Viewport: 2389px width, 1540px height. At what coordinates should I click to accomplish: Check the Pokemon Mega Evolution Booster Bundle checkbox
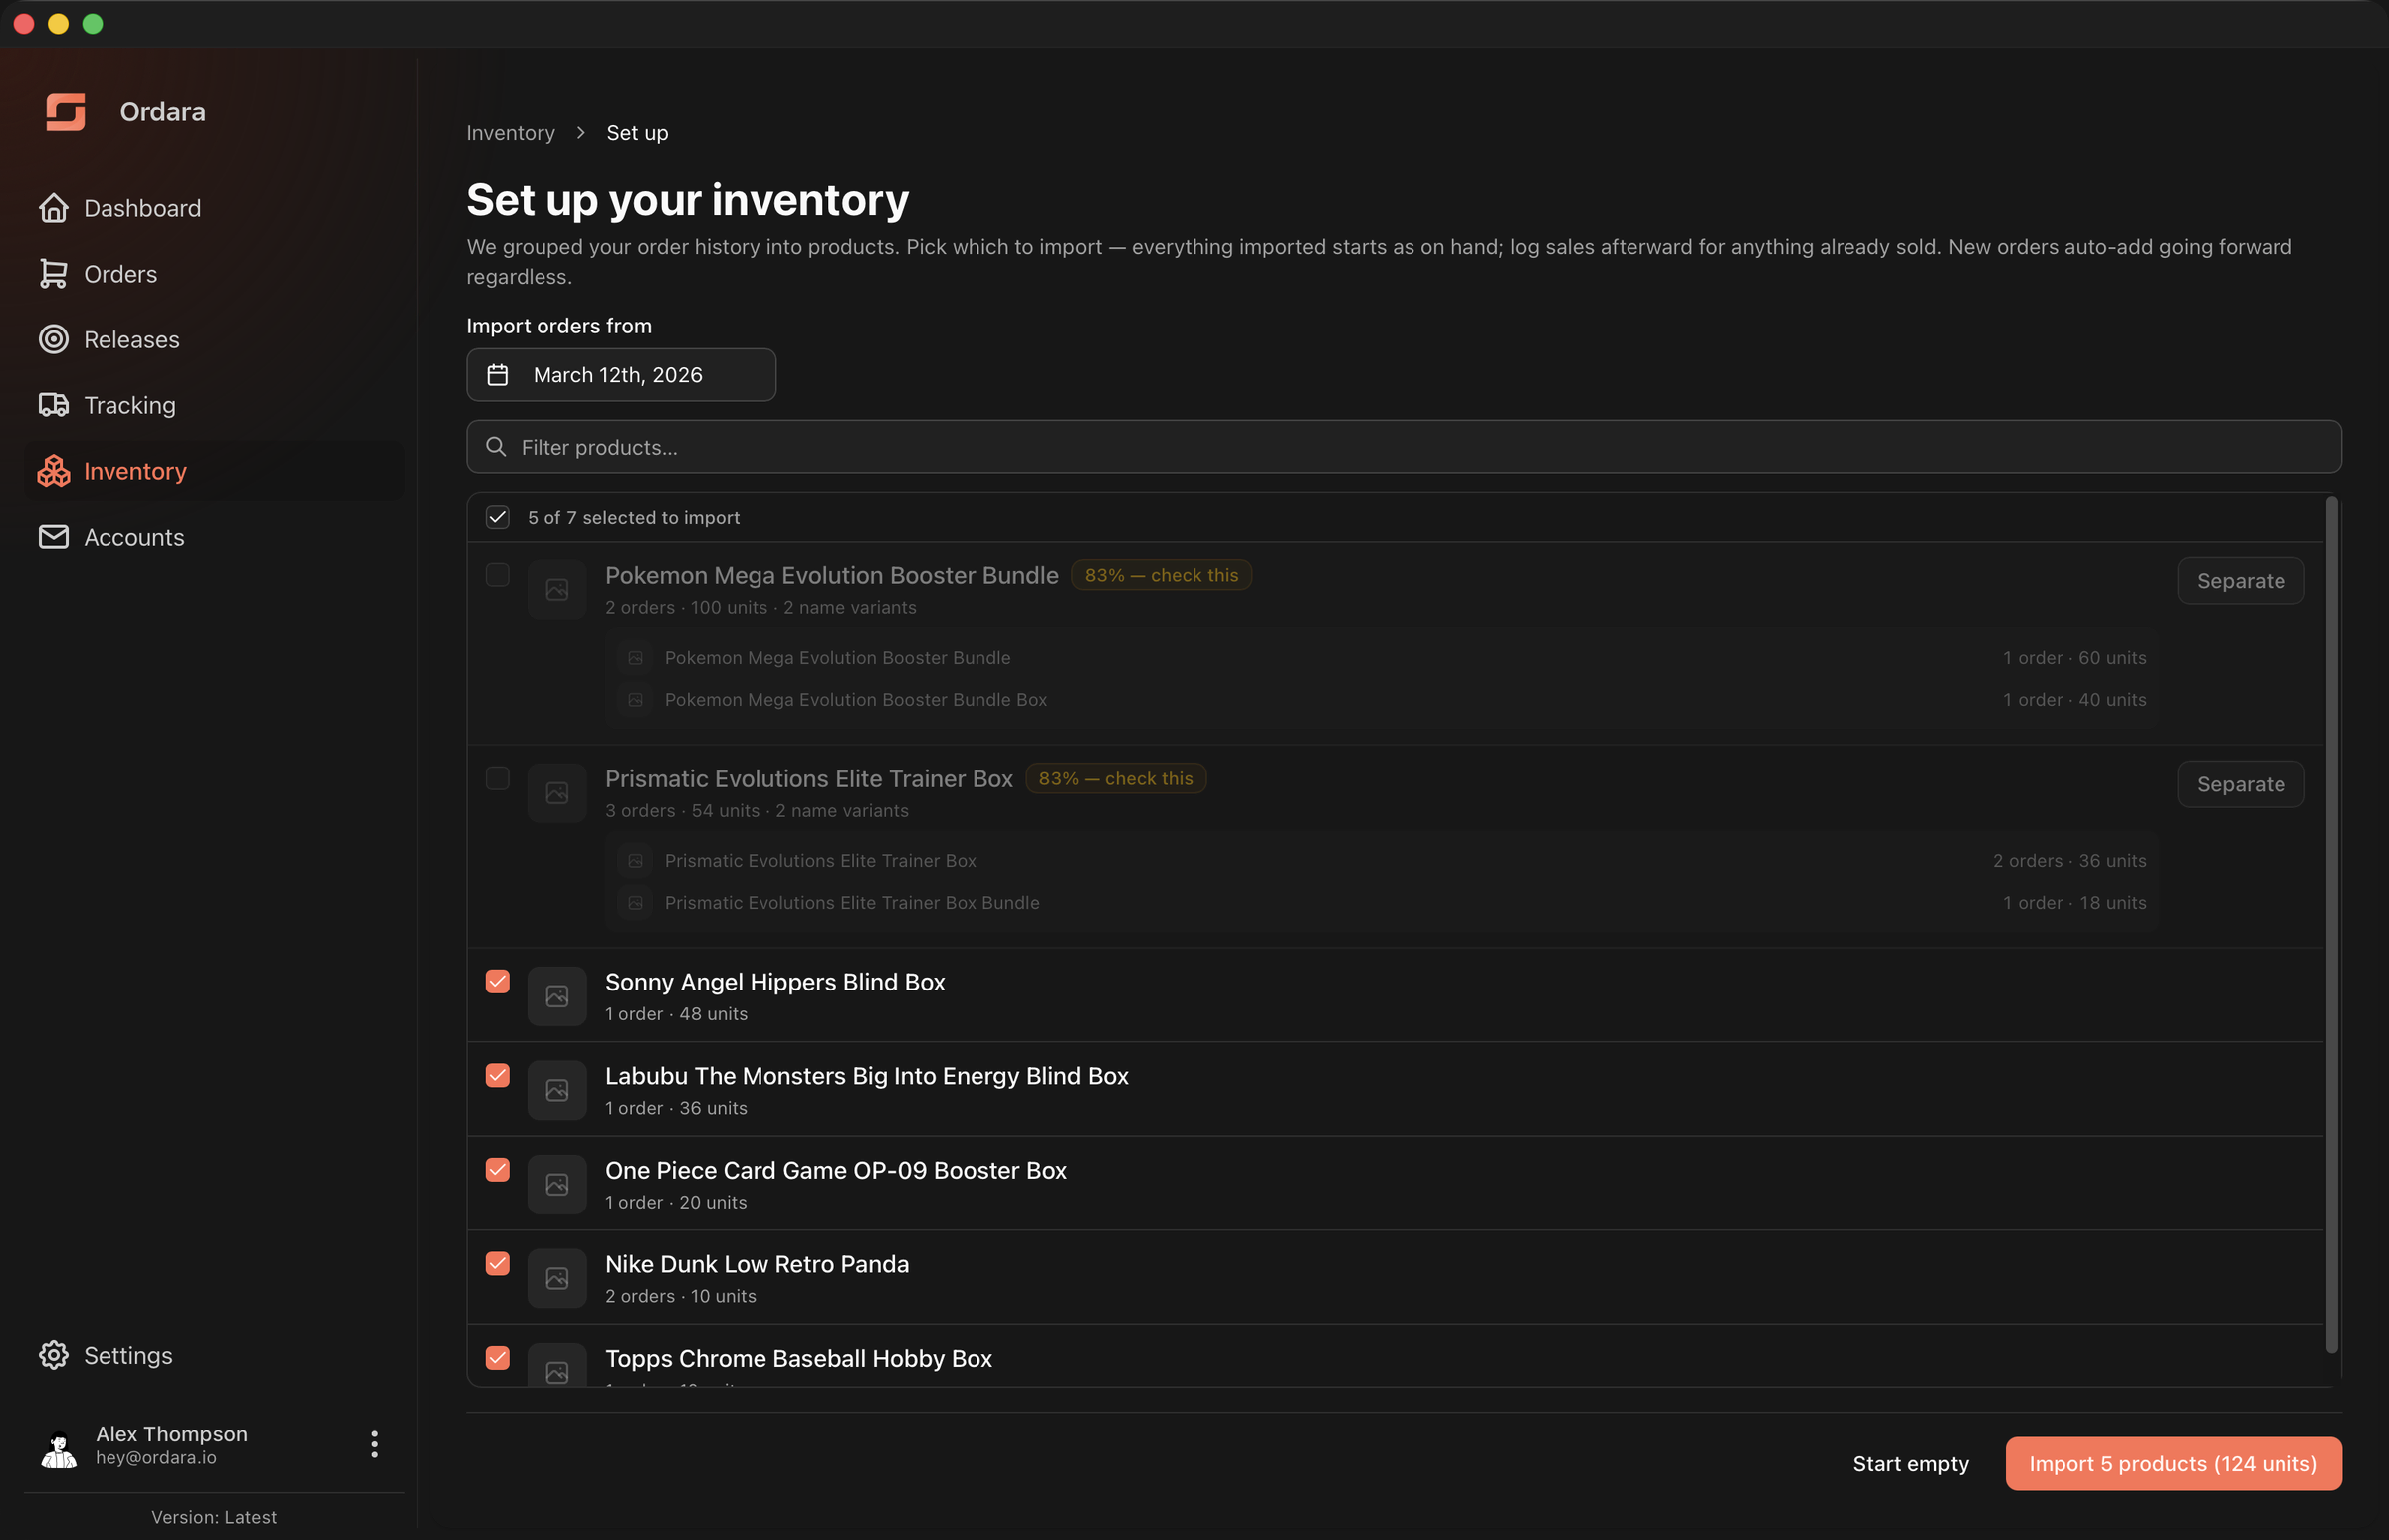498,575
